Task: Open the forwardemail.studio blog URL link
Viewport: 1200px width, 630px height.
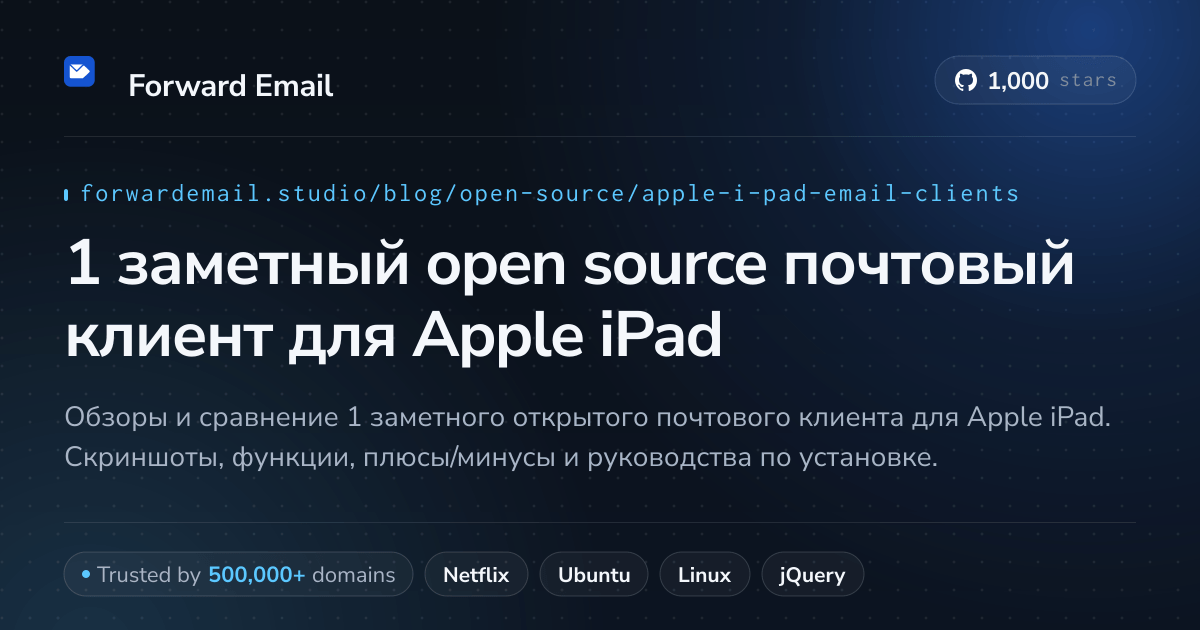Action: pyautogui.click(x=549, y=193)
